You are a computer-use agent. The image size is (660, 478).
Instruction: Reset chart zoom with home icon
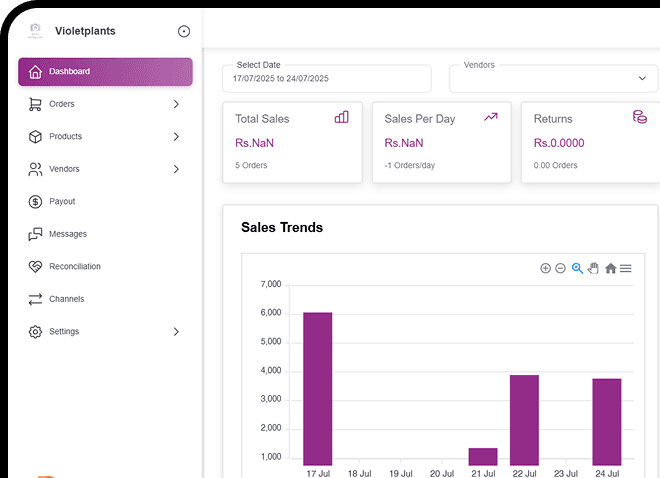[610, 268]
